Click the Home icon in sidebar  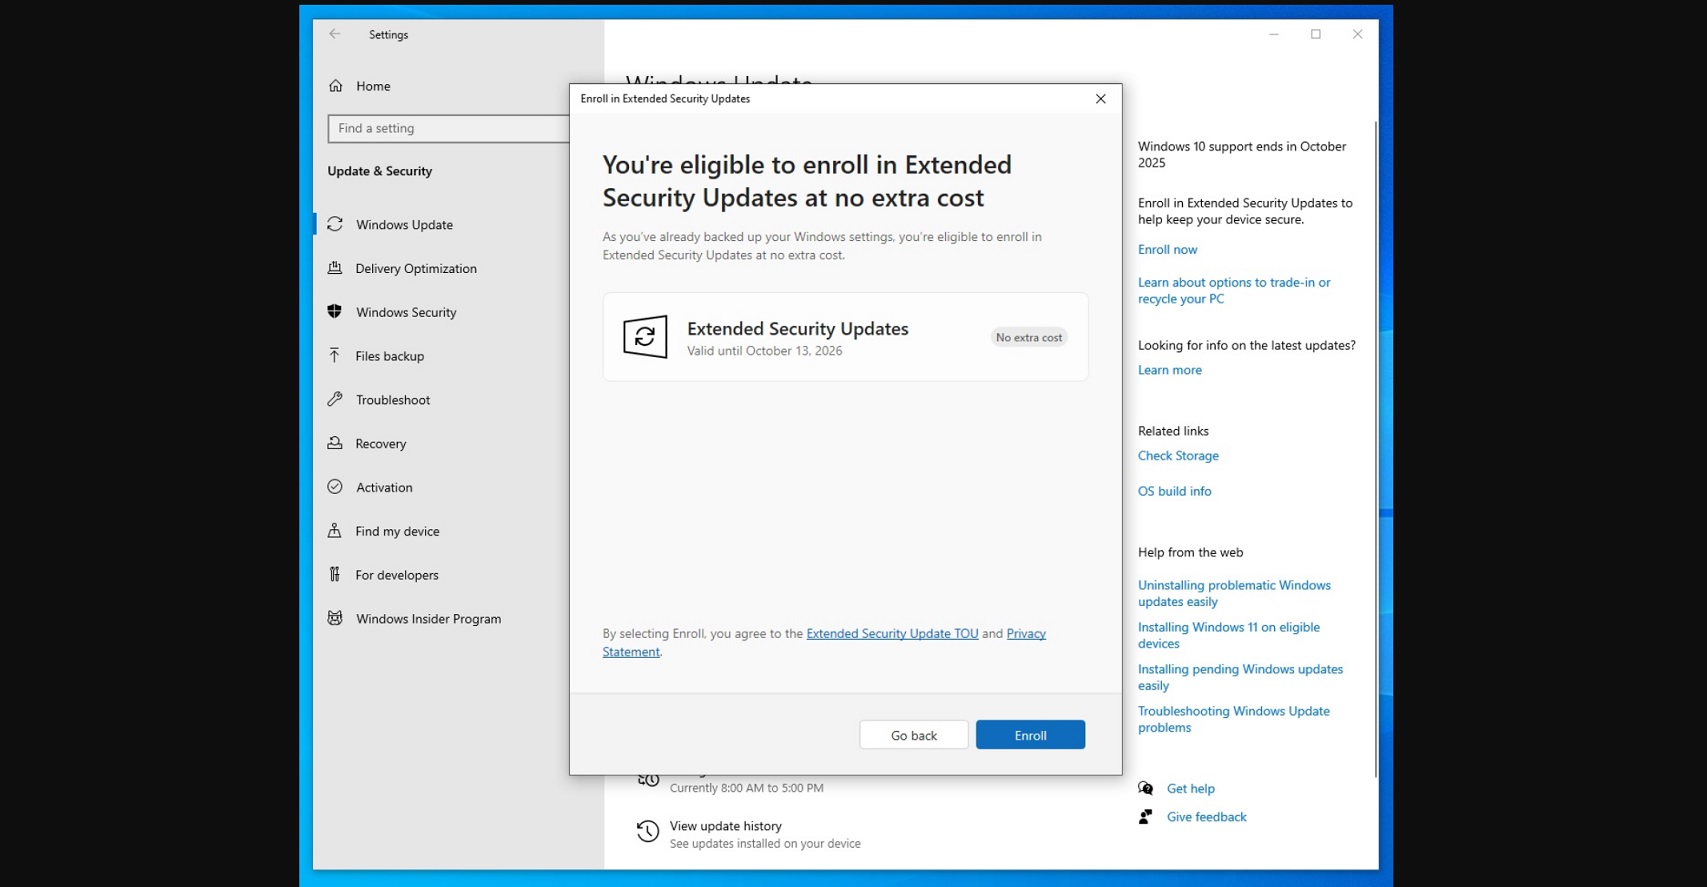[336, 86]
